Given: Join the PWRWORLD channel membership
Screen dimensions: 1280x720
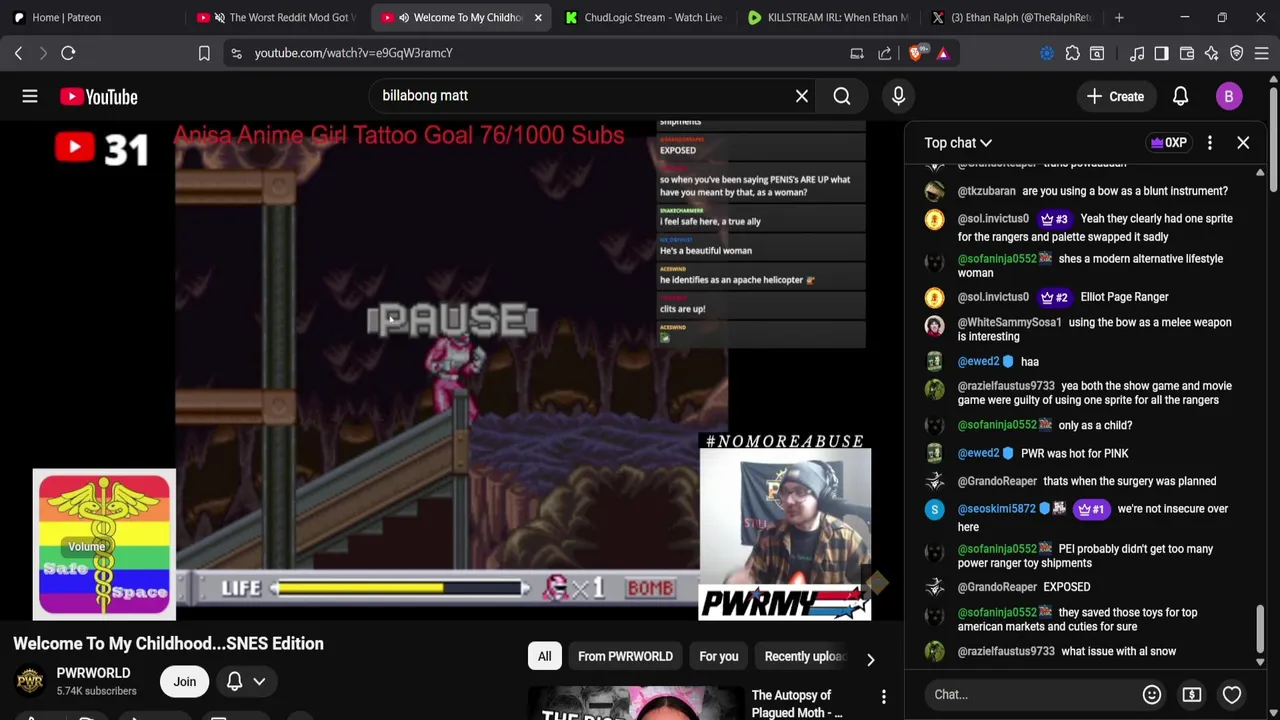Looking at the screenshot, I should (184, 682).
